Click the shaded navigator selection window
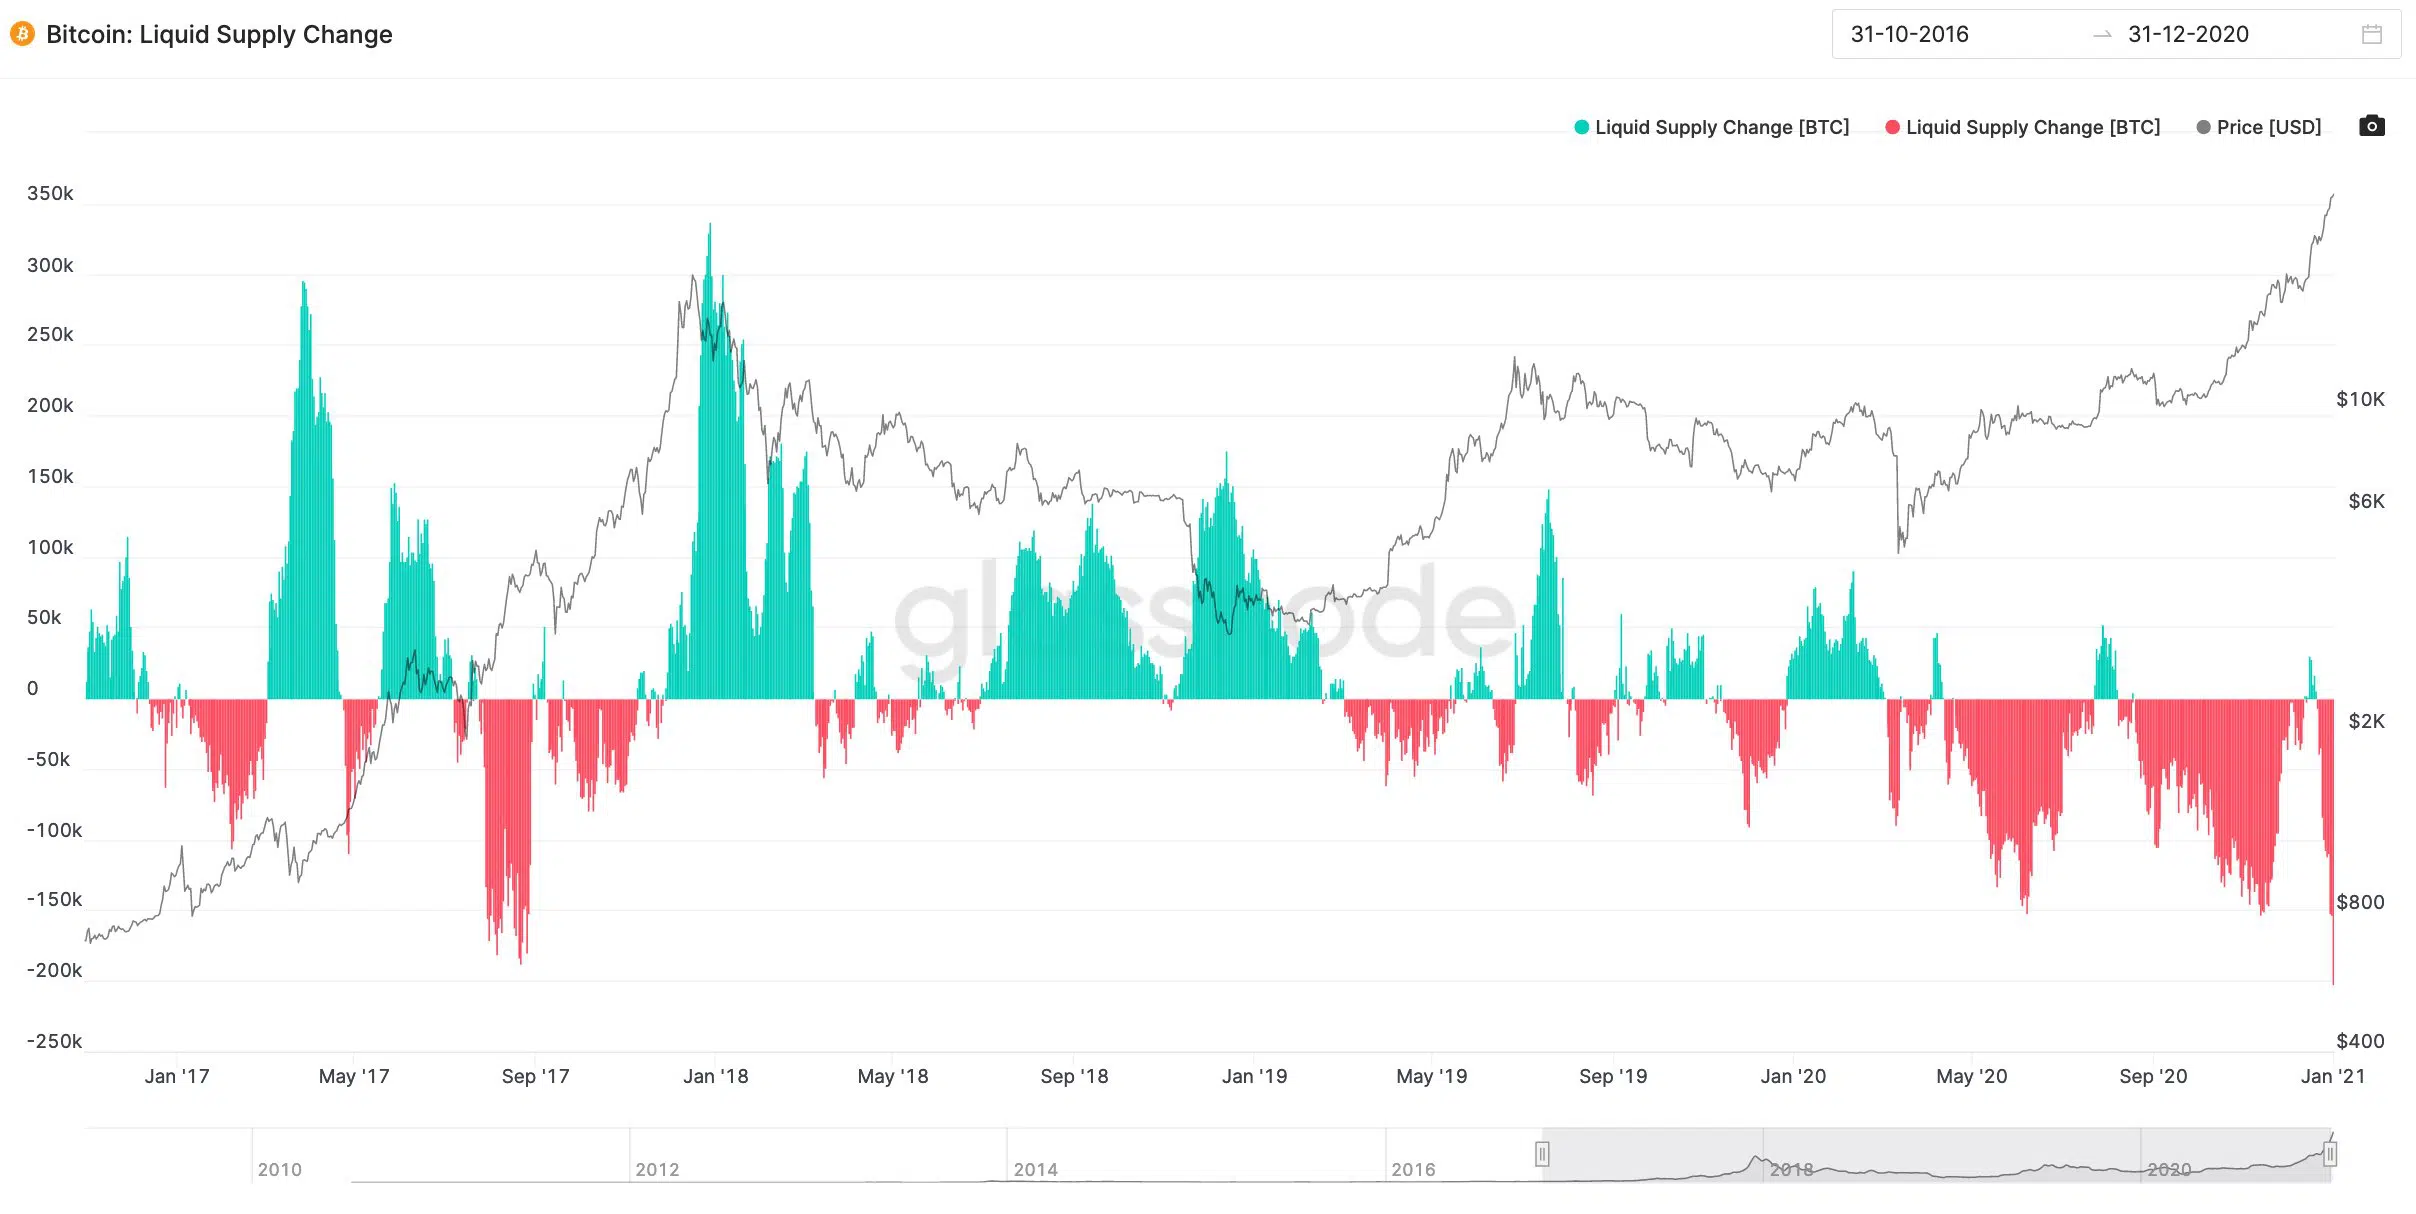The width and height of the screenshot is (2416, 1214). (x=1935, y=1155)
